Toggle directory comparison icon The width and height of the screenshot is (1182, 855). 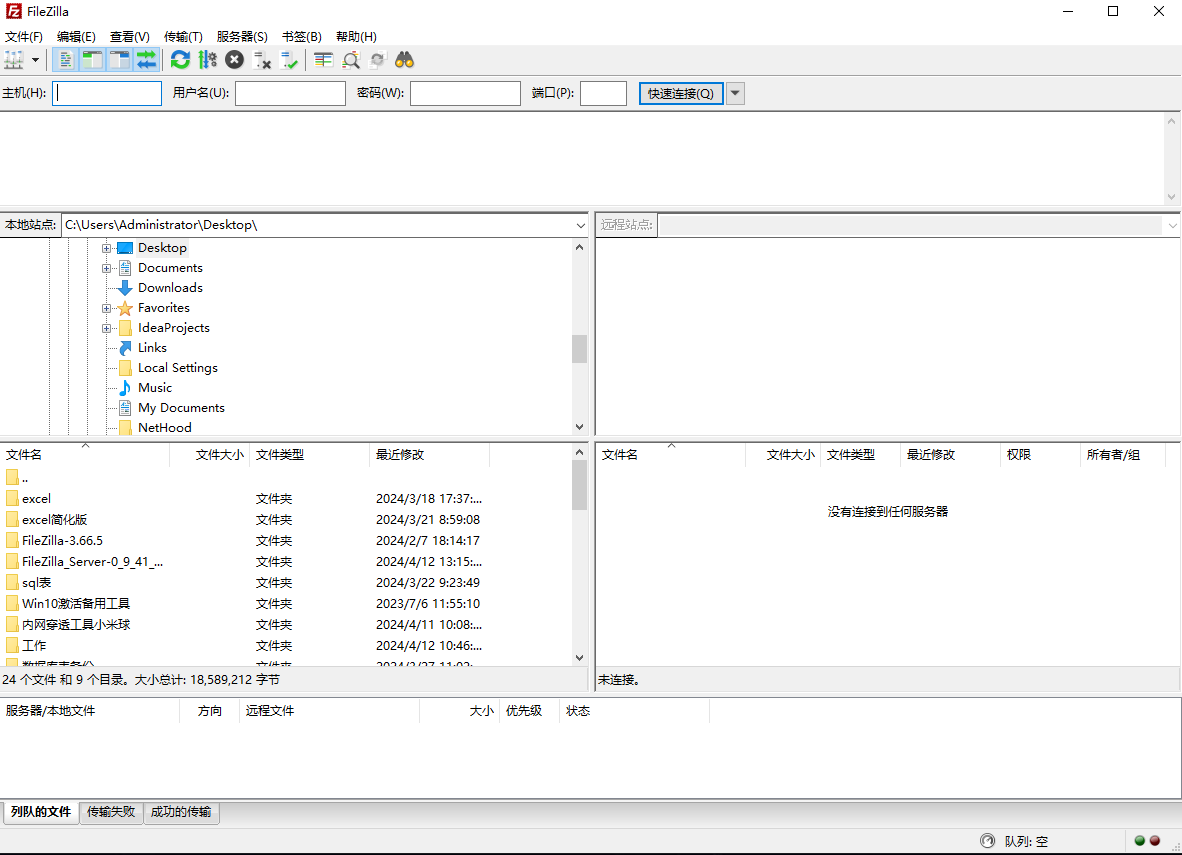tap(351, 60)
